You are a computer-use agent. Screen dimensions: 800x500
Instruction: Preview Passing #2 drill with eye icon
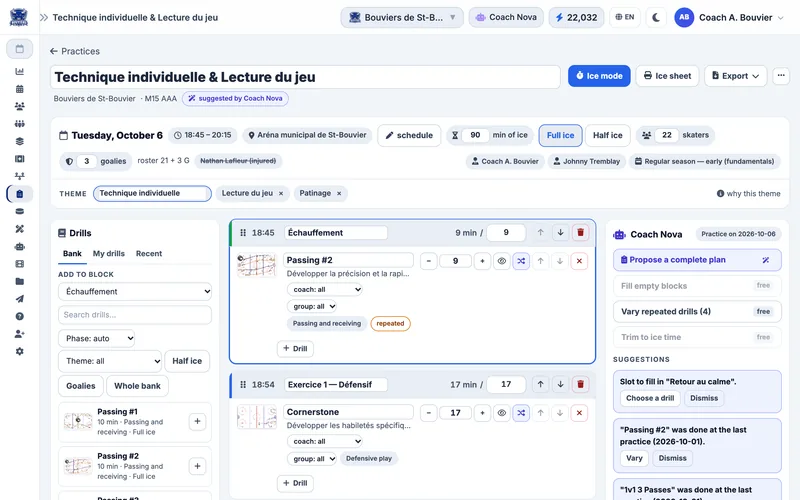[502, 261]
